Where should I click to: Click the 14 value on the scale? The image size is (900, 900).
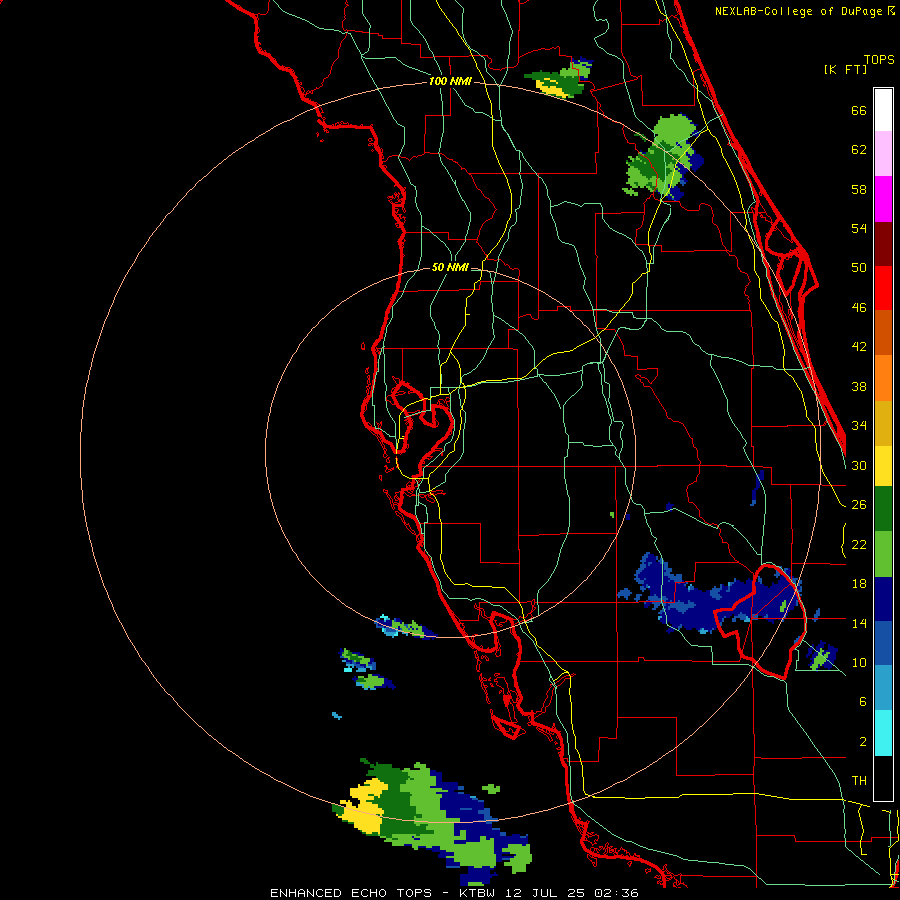859,623
